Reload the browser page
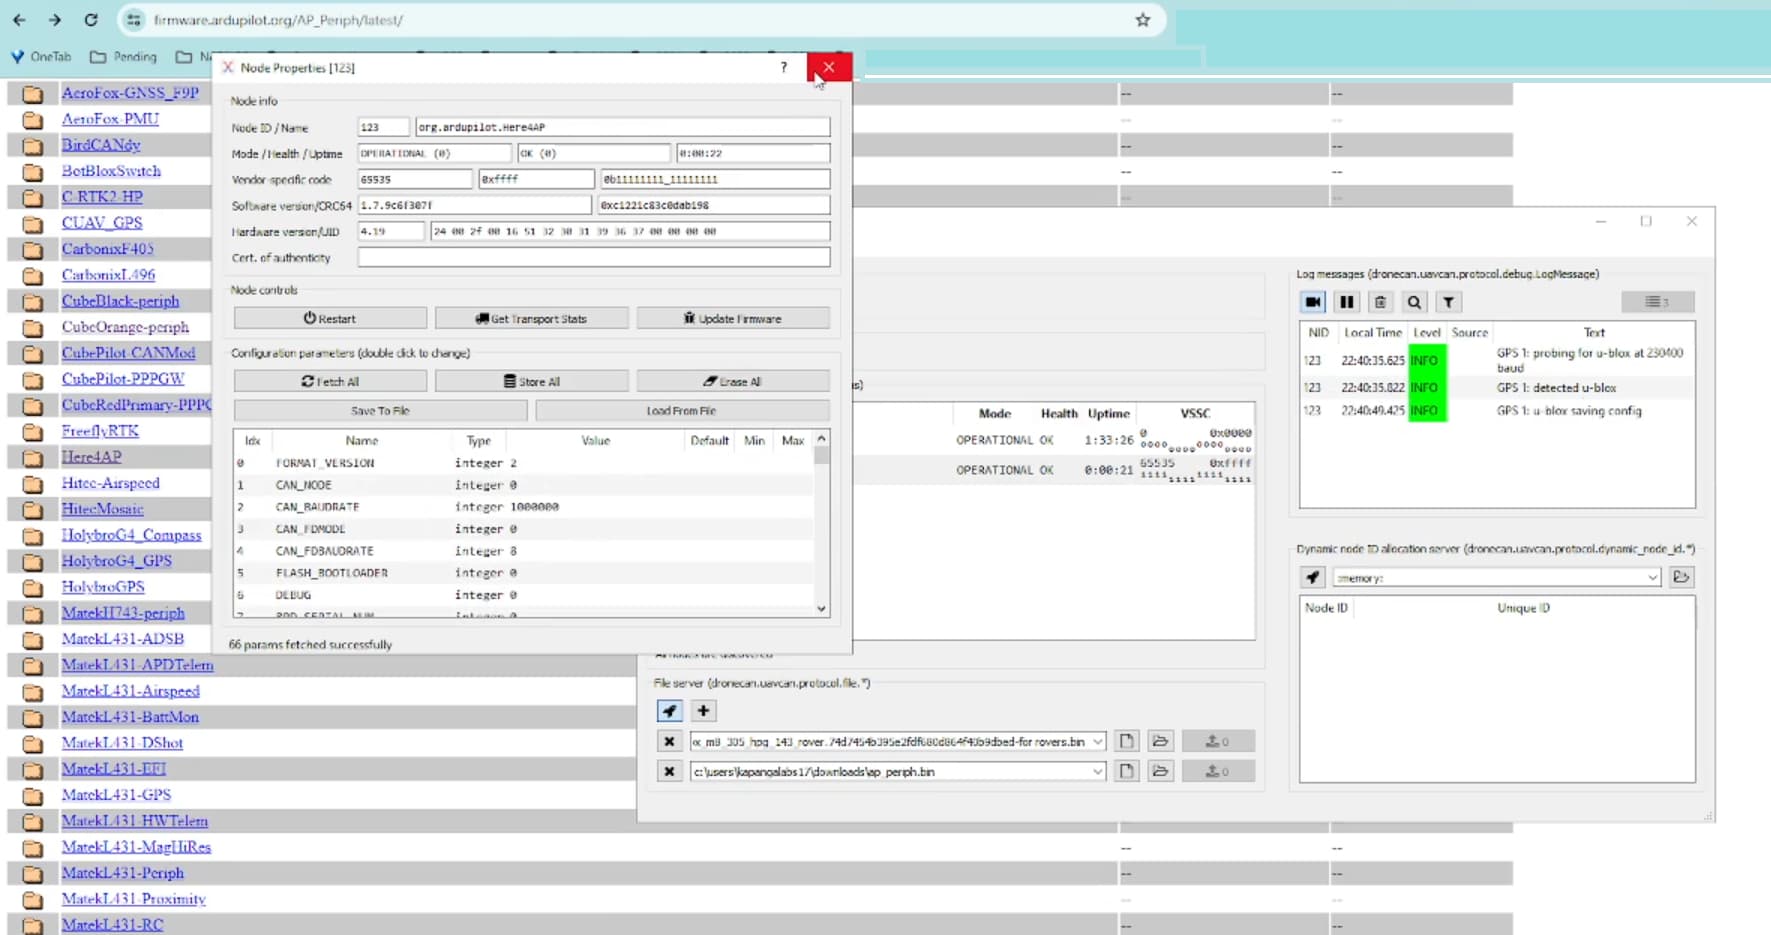Viewport: 1771px width, 935px height. tap(91, 20)
